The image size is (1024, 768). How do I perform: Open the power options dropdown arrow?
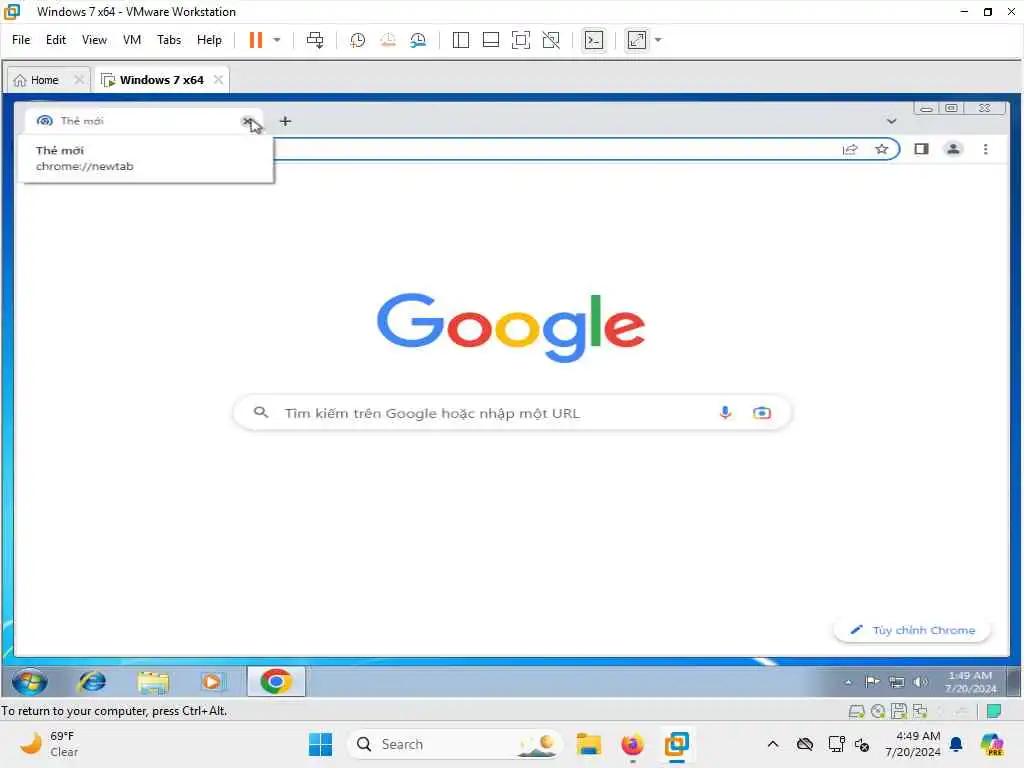coord(277,40)
